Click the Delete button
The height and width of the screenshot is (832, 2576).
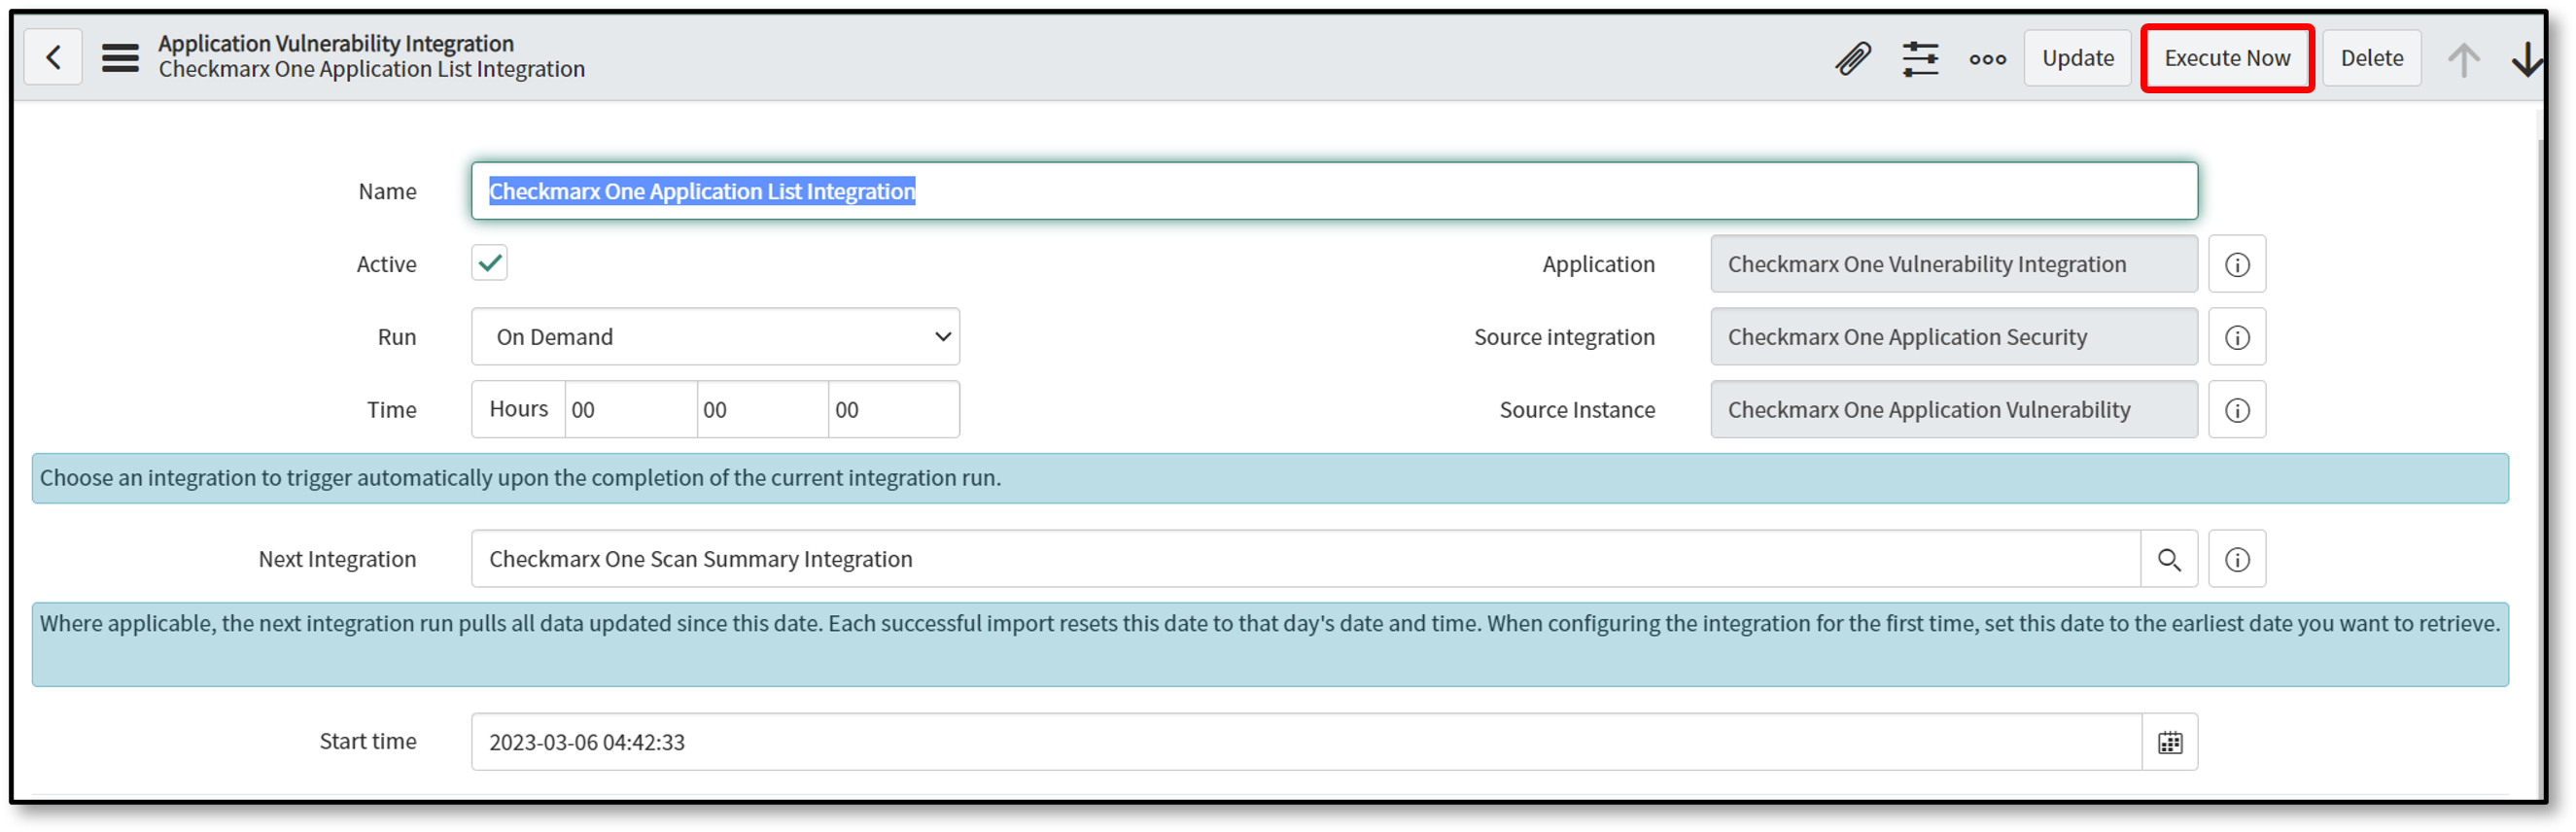(x=2371, y=58)
